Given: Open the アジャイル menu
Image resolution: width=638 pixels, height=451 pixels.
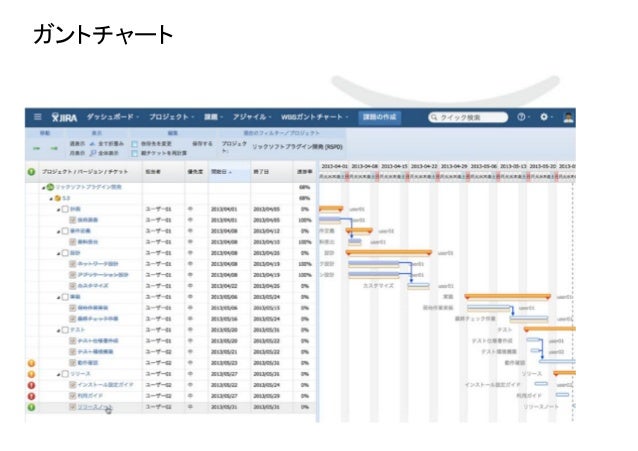Looking at the screenshot, I should (x=251, y=117).
